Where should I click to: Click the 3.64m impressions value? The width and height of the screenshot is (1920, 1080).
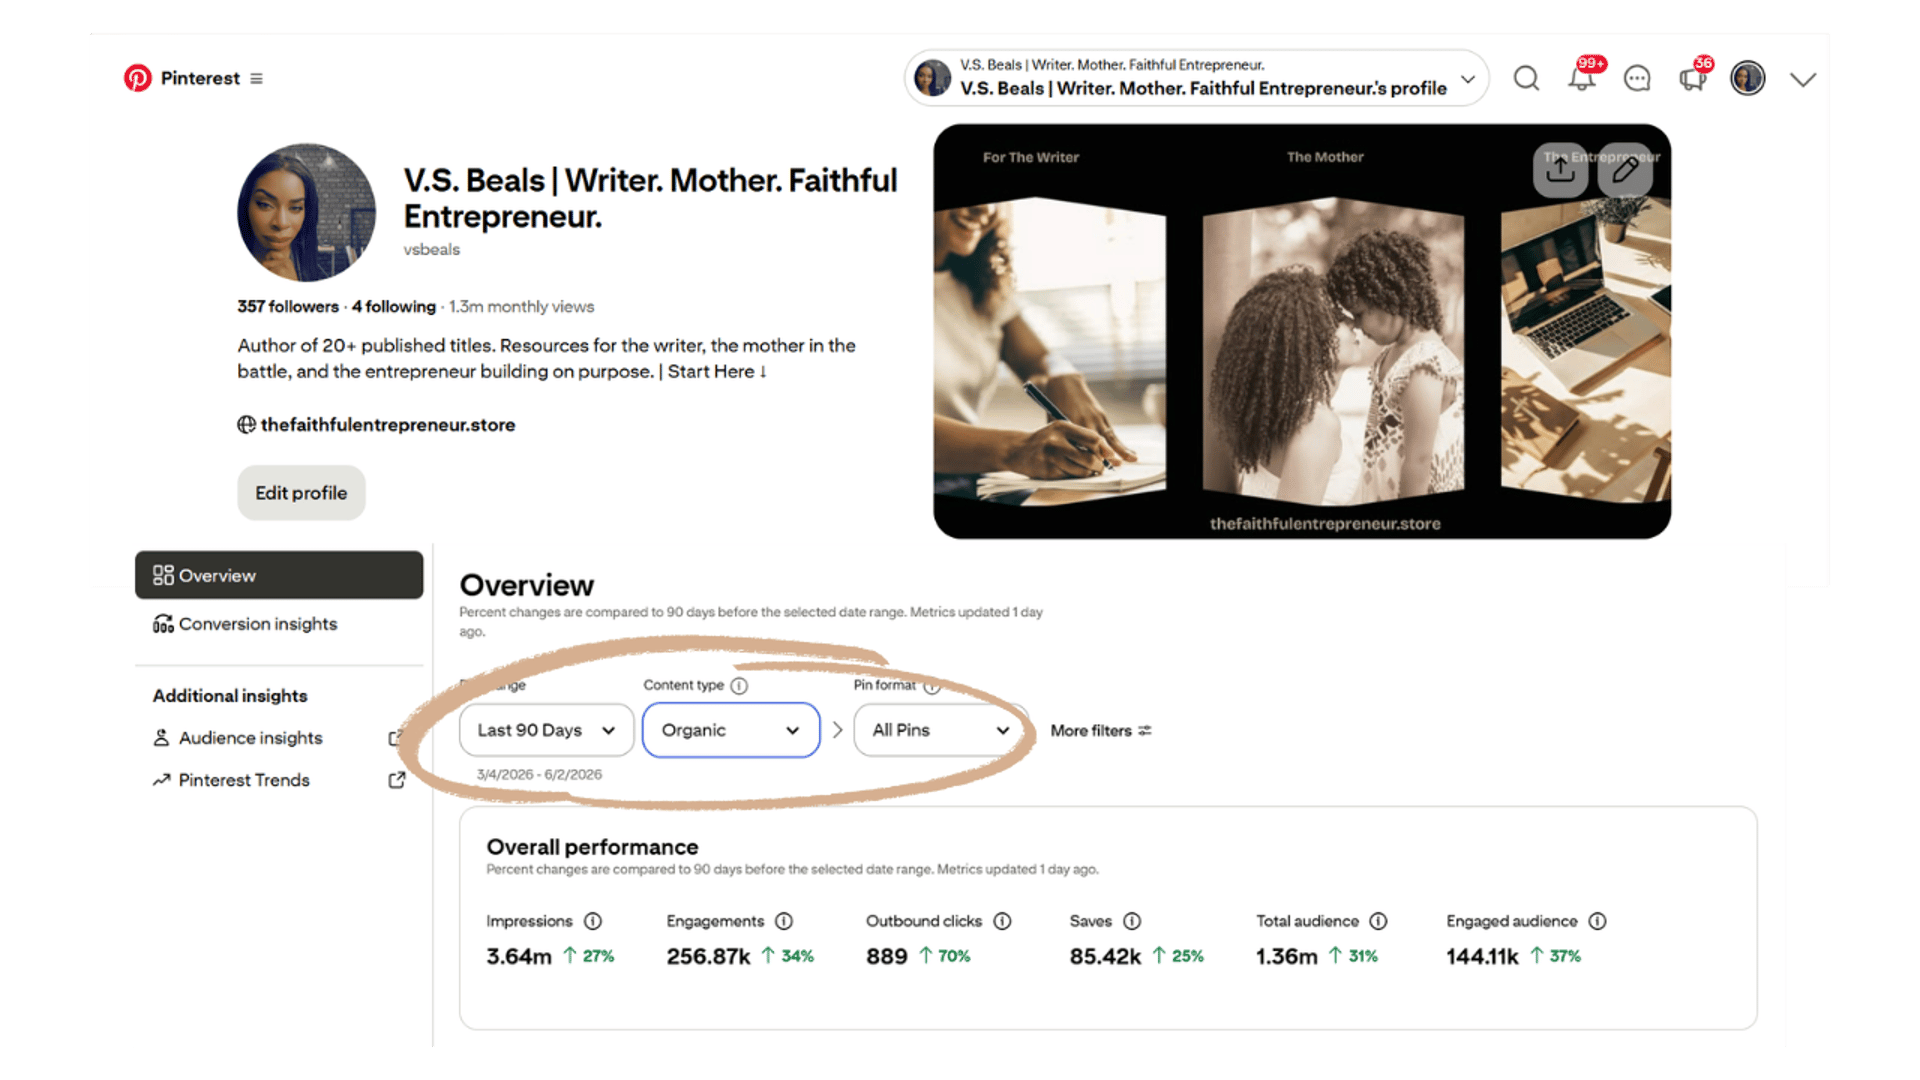tap(519, 957)
